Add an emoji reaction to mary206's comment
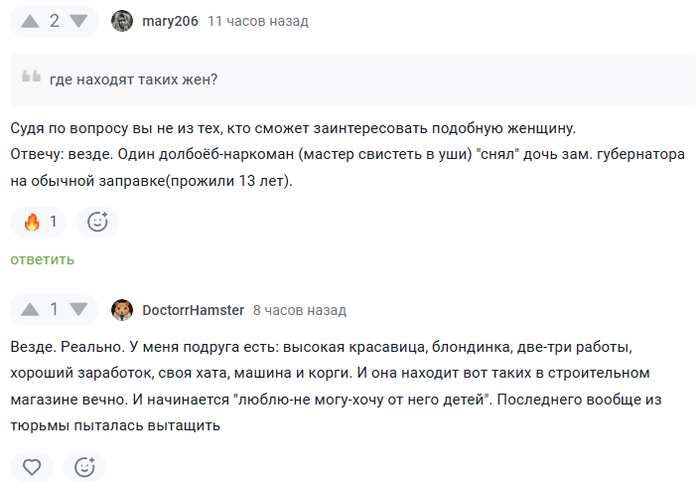The height and width of the screenshot is (487, 700). tap(97, 222)
